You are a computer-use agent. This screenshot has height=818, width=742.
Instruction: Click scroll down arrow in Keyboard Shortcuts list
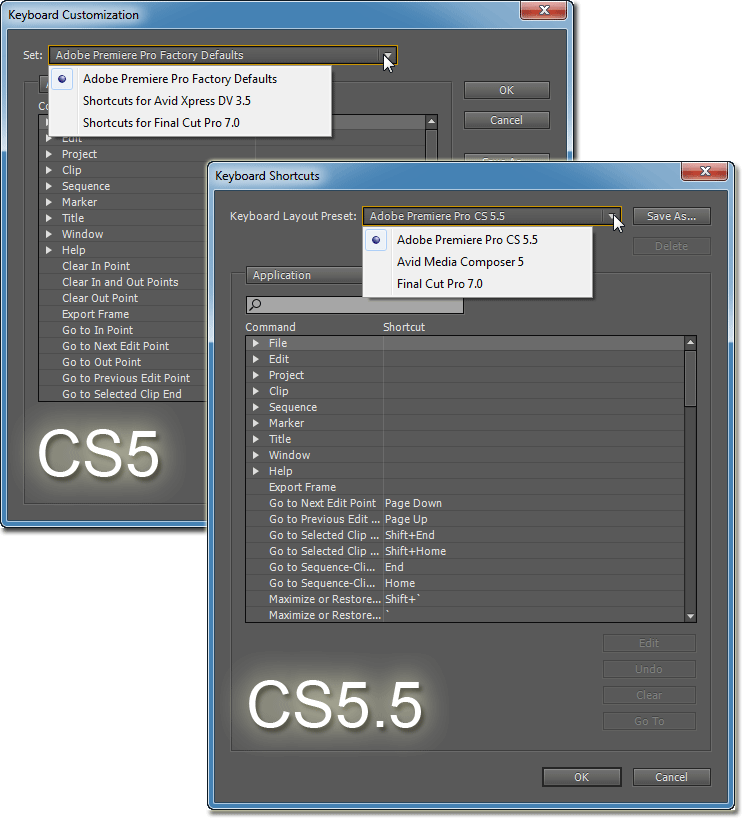click(x=690, y=616)
